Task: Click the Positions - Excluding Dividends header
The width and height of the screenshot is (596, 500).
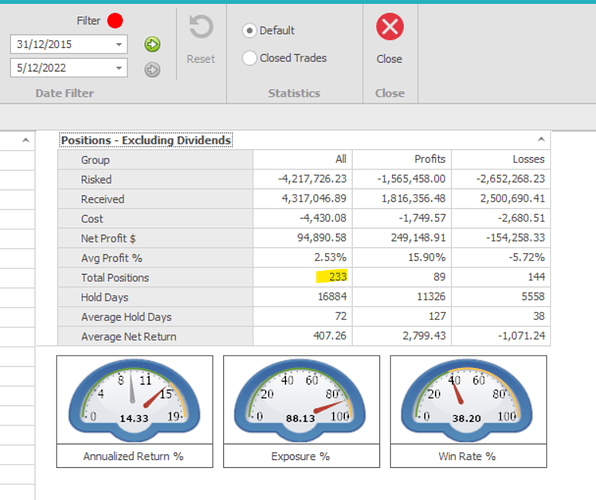Action: click(x=146, y=140)
